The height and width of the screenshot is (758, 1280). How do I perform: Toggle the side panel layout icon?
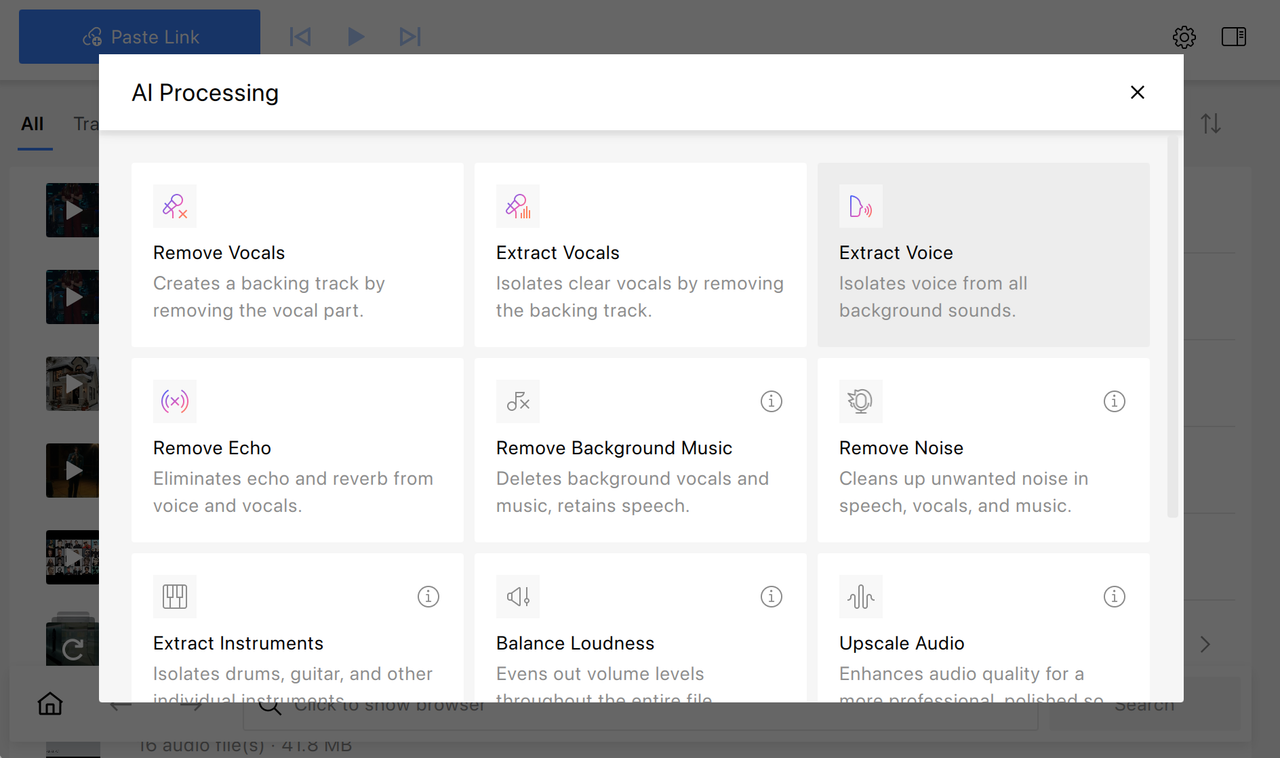pos(1234,37)
